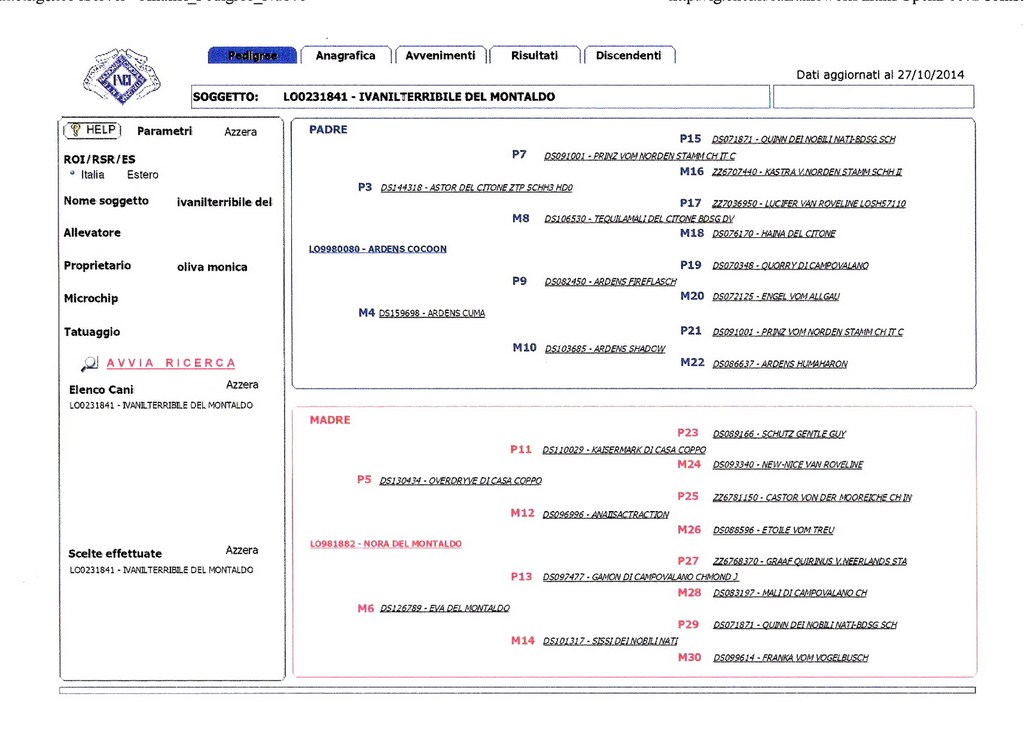The image size is (1024, 740).
Task: Open P15 QUINN DEI NOBILI NATI link
Action: tap(803, 139)
